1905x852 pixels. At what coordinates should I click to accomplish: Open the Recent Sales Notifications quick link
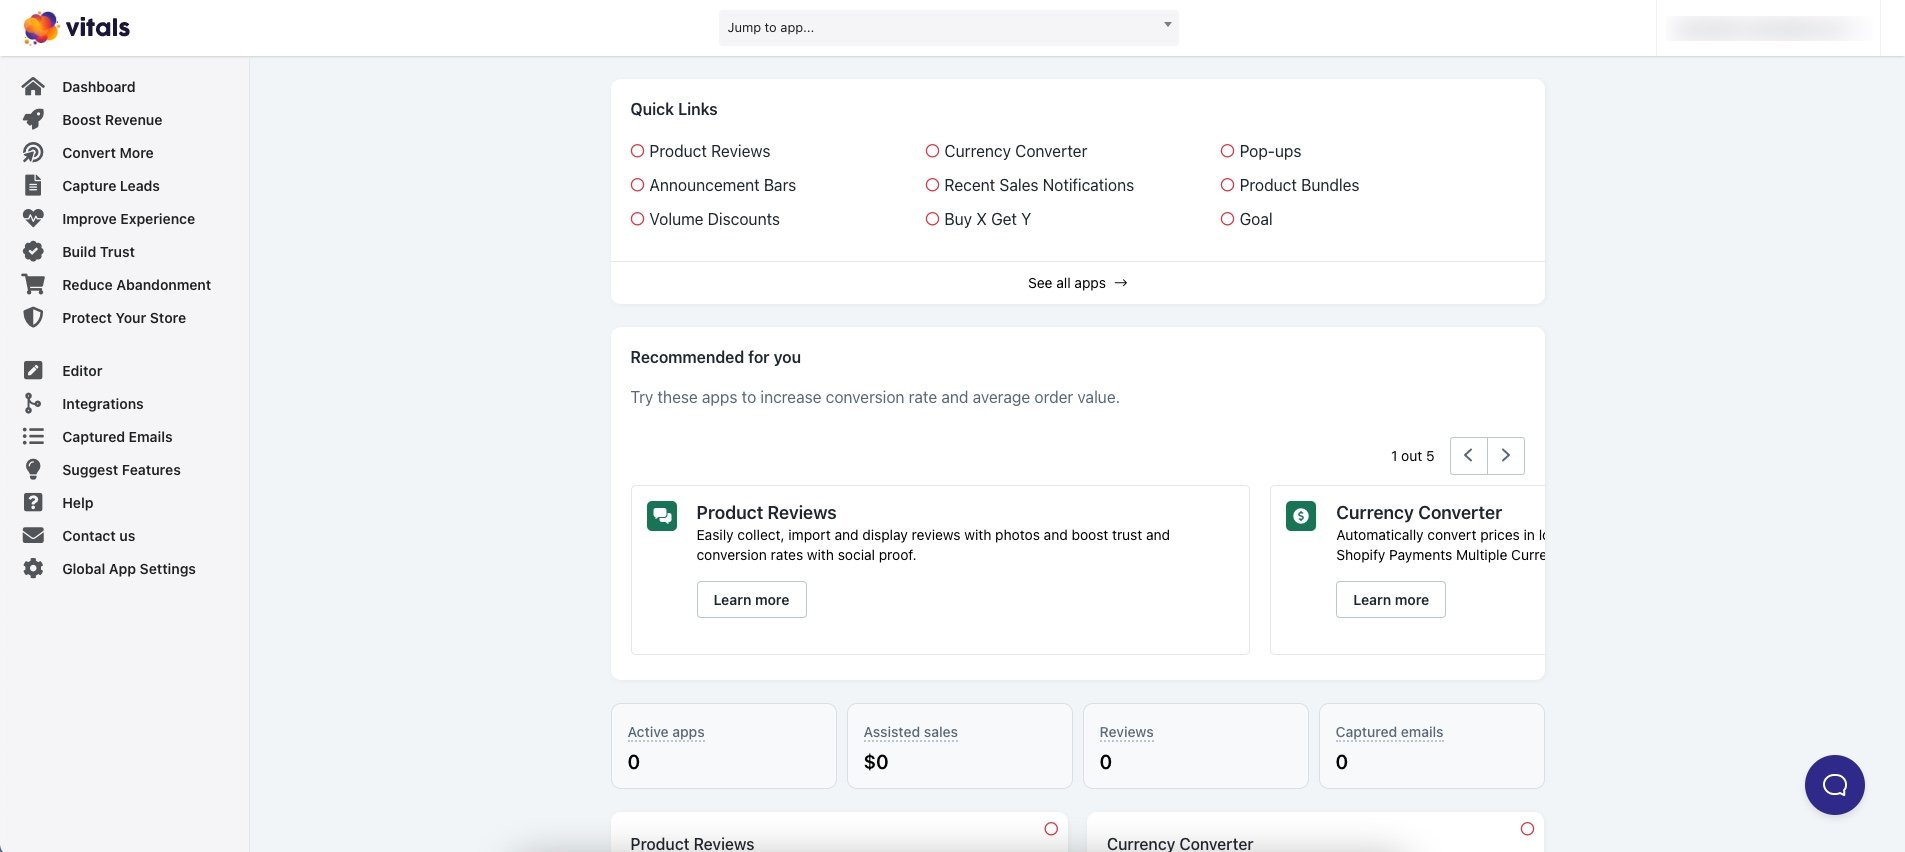(1039, 185)
